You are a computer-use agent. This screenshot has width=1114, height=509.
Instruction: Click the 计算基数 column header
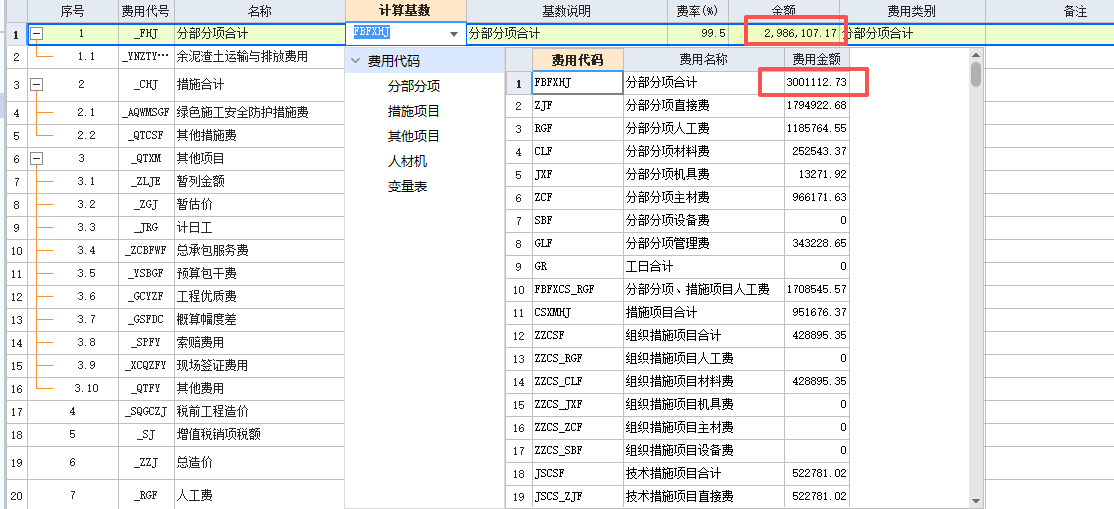click(x=405, y=11)
